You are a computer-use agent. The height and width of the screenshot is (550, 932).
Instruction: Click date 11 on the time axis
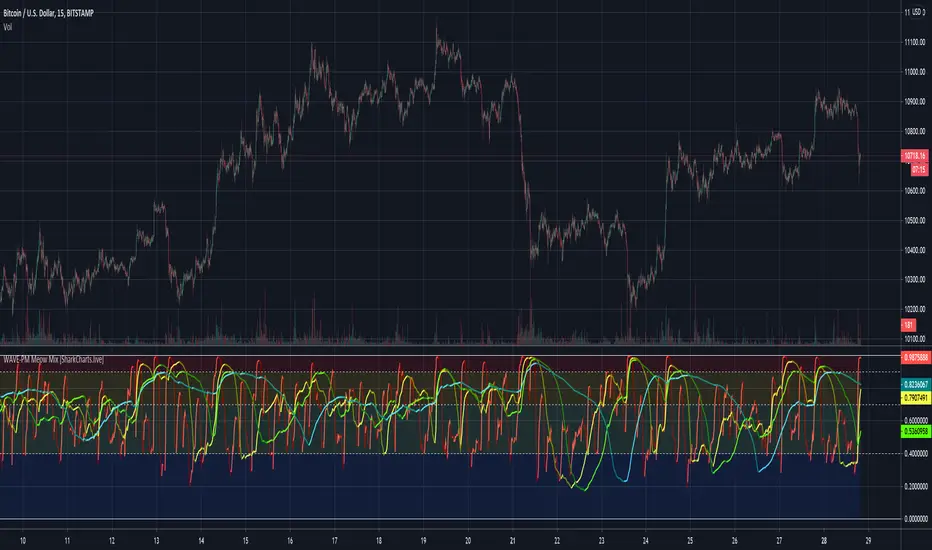(x=67, y=541)
